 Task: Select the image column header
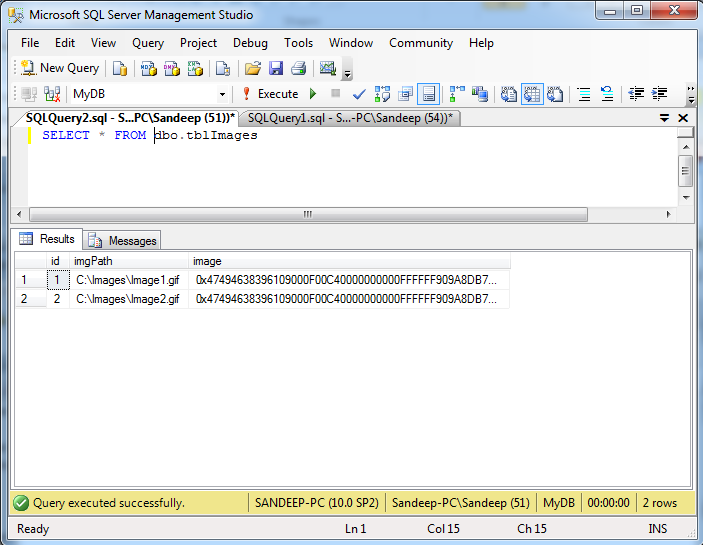point(349,261)
